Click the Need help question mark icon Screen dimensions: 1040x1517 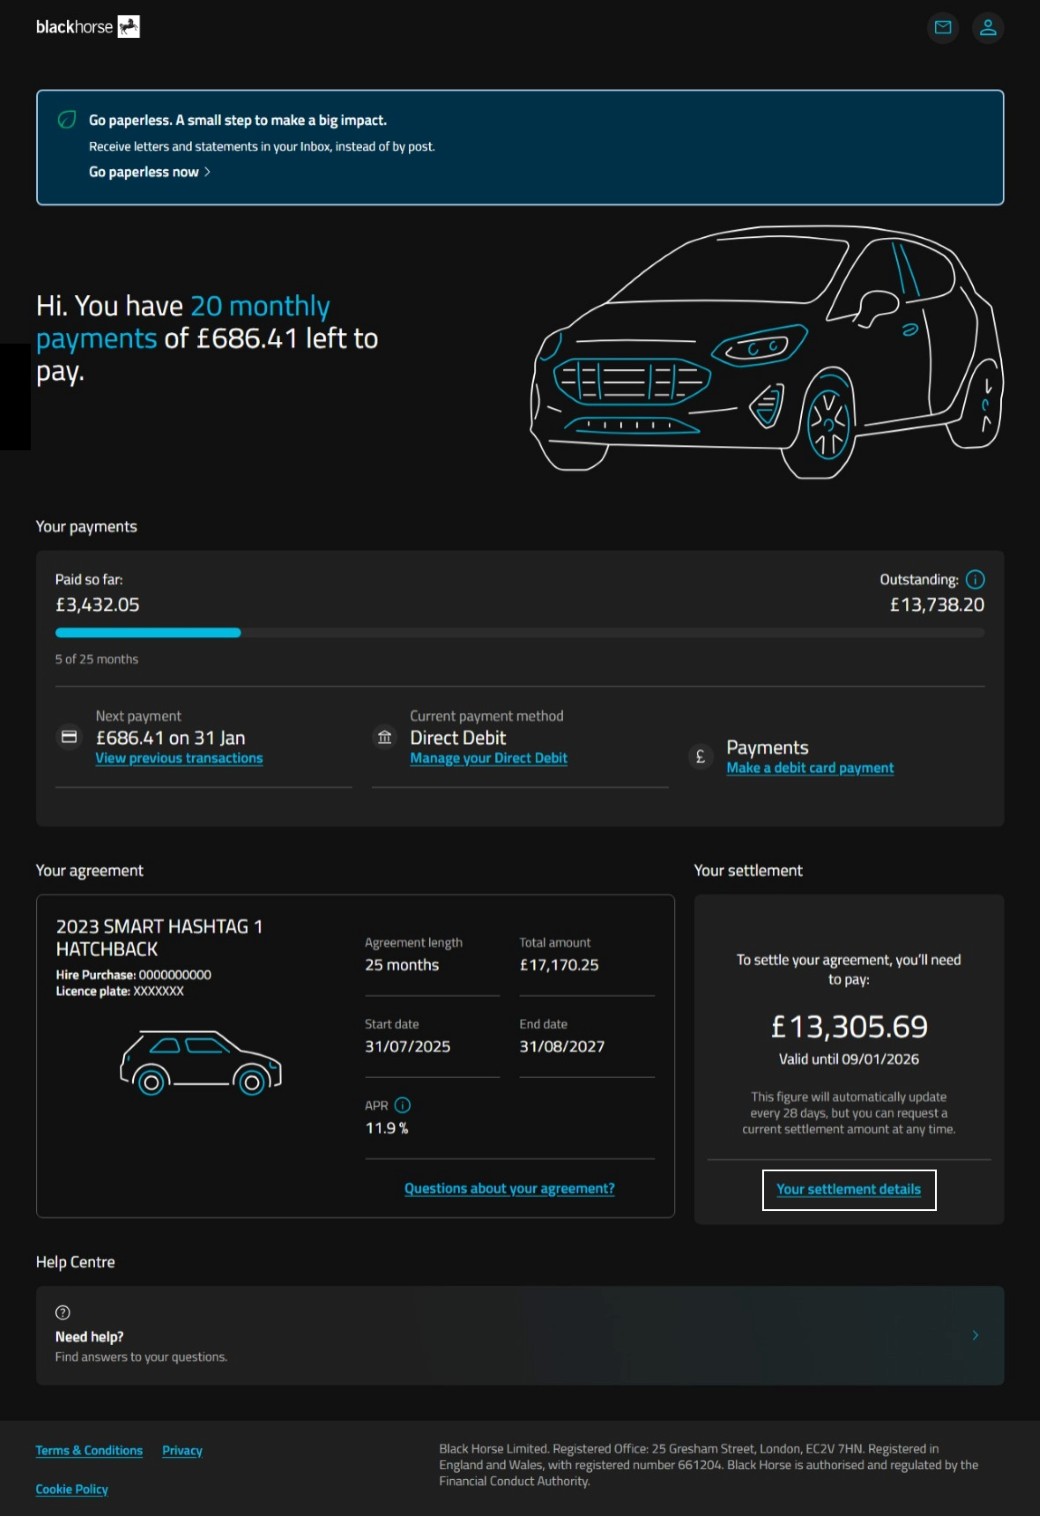(63, 1312)
